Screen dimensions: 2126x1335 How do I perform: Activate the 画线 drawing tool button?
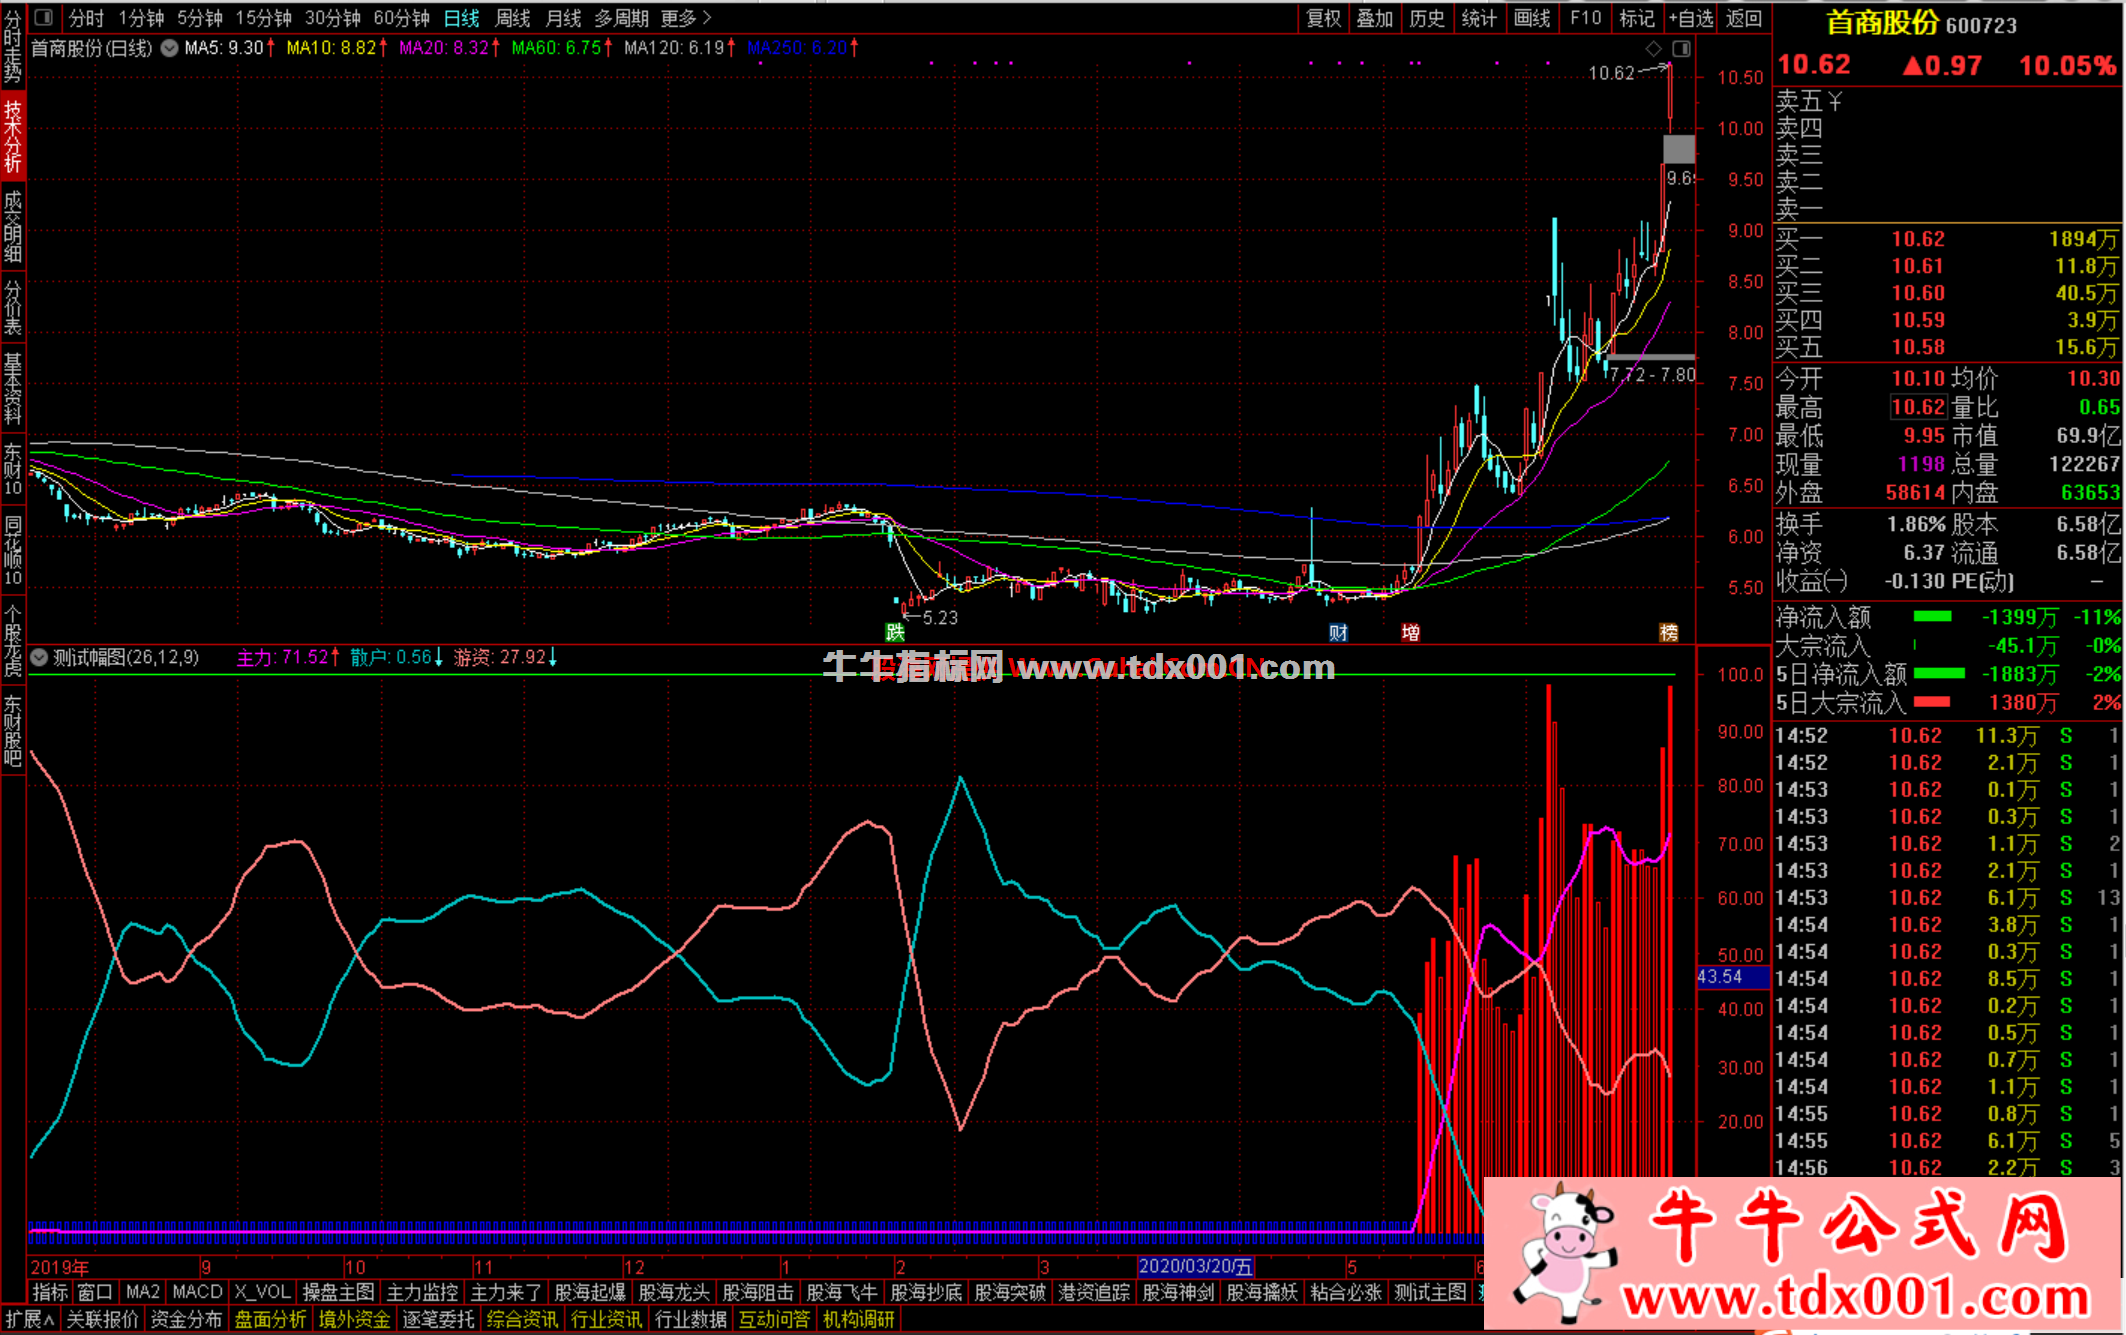(x=1532, y=18)
